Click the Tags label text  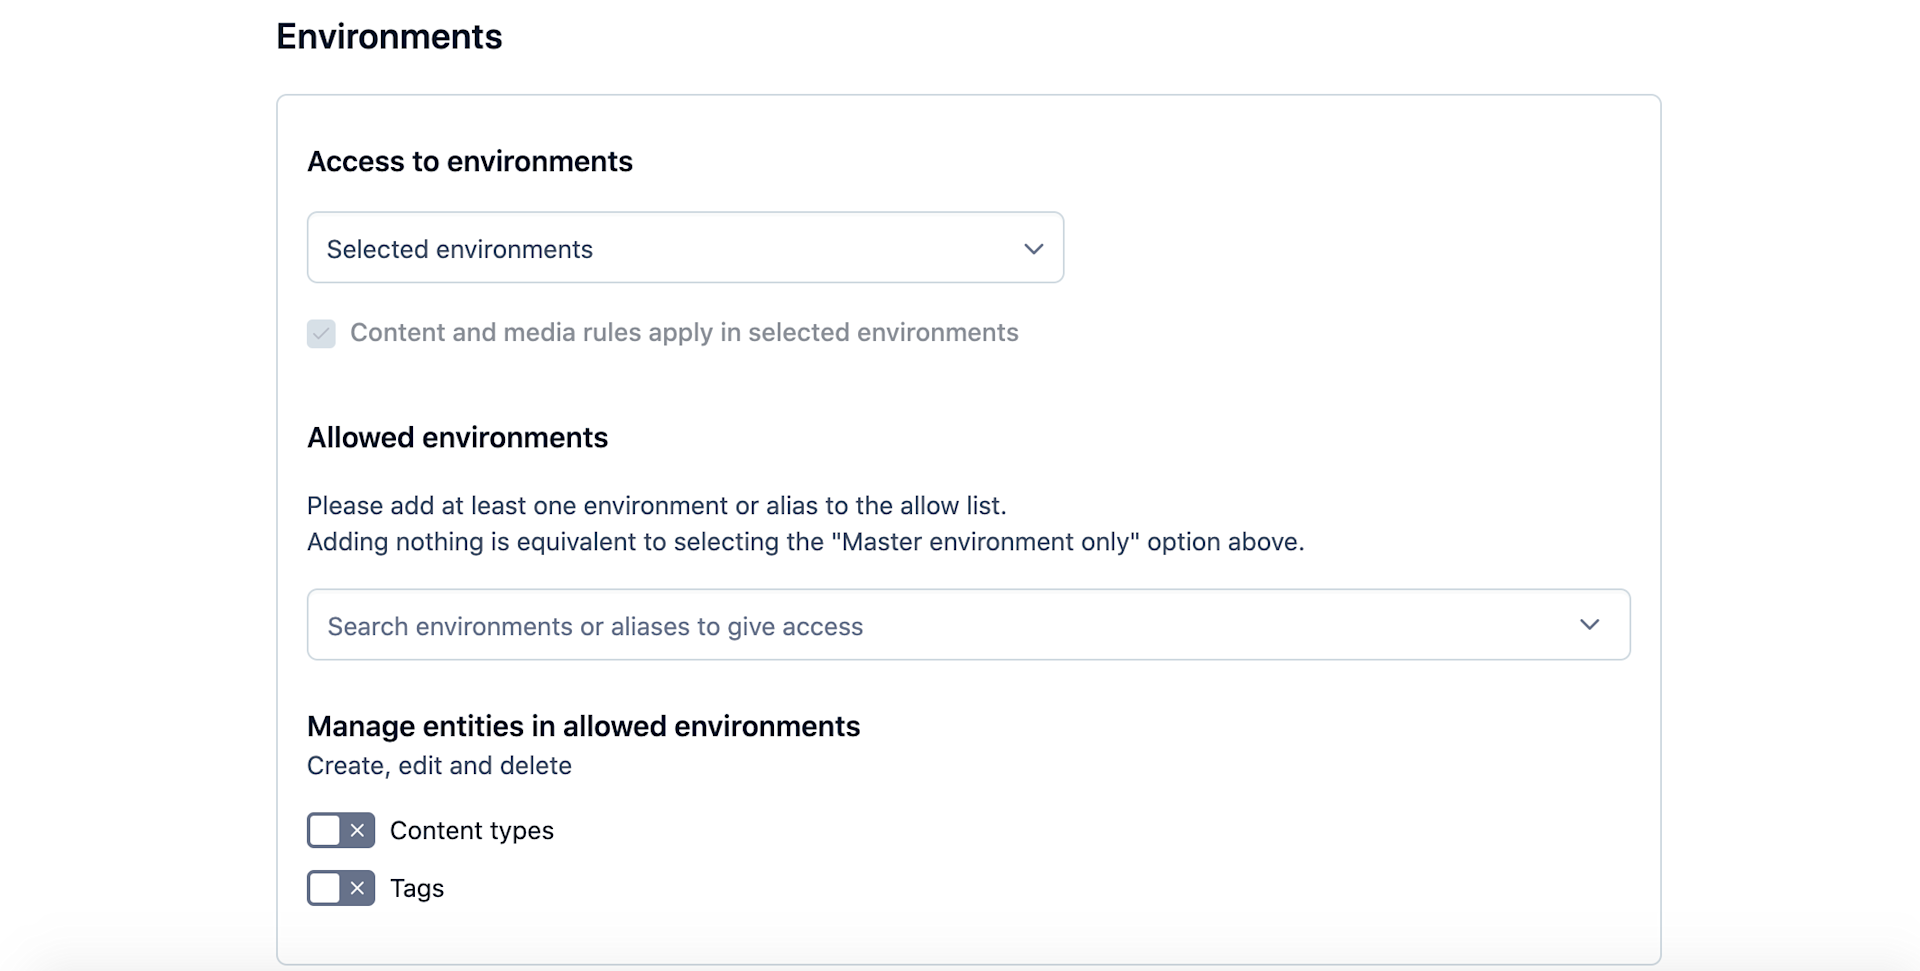(417, 888)
